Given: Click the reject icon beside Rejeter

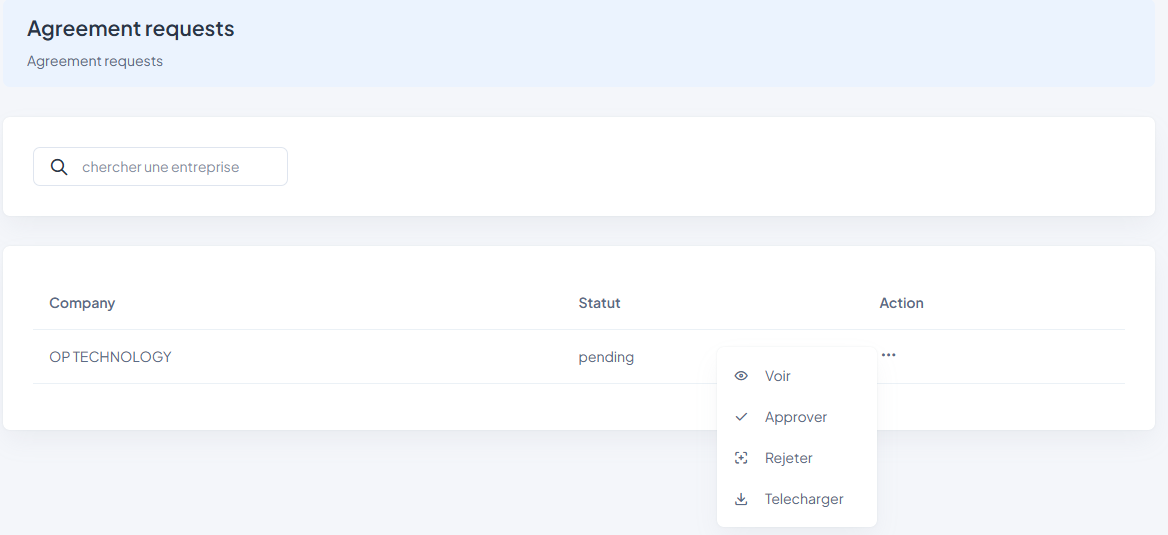Looking at the screenshot, I should pyautogui.click(x=741, y=458).
